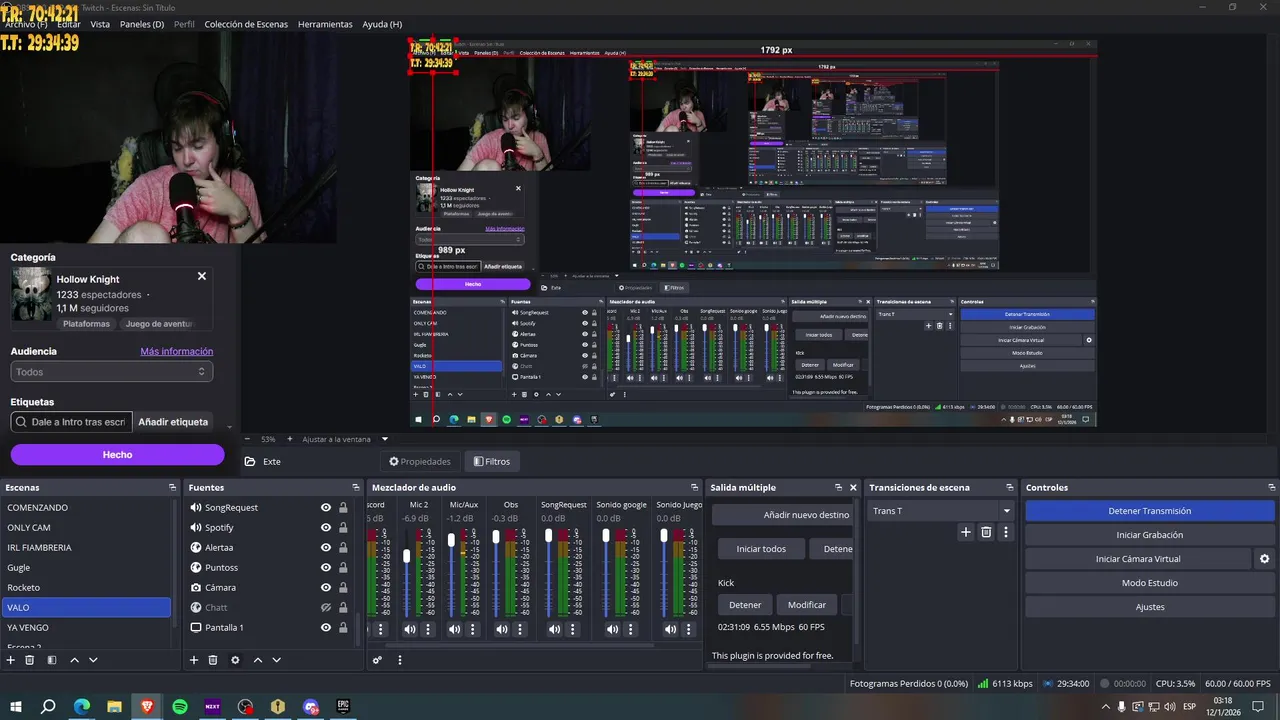The height and width of the screenshot is (720, 1280).
Task: Move scene up with arrow in Escenas
Action: 74,660
